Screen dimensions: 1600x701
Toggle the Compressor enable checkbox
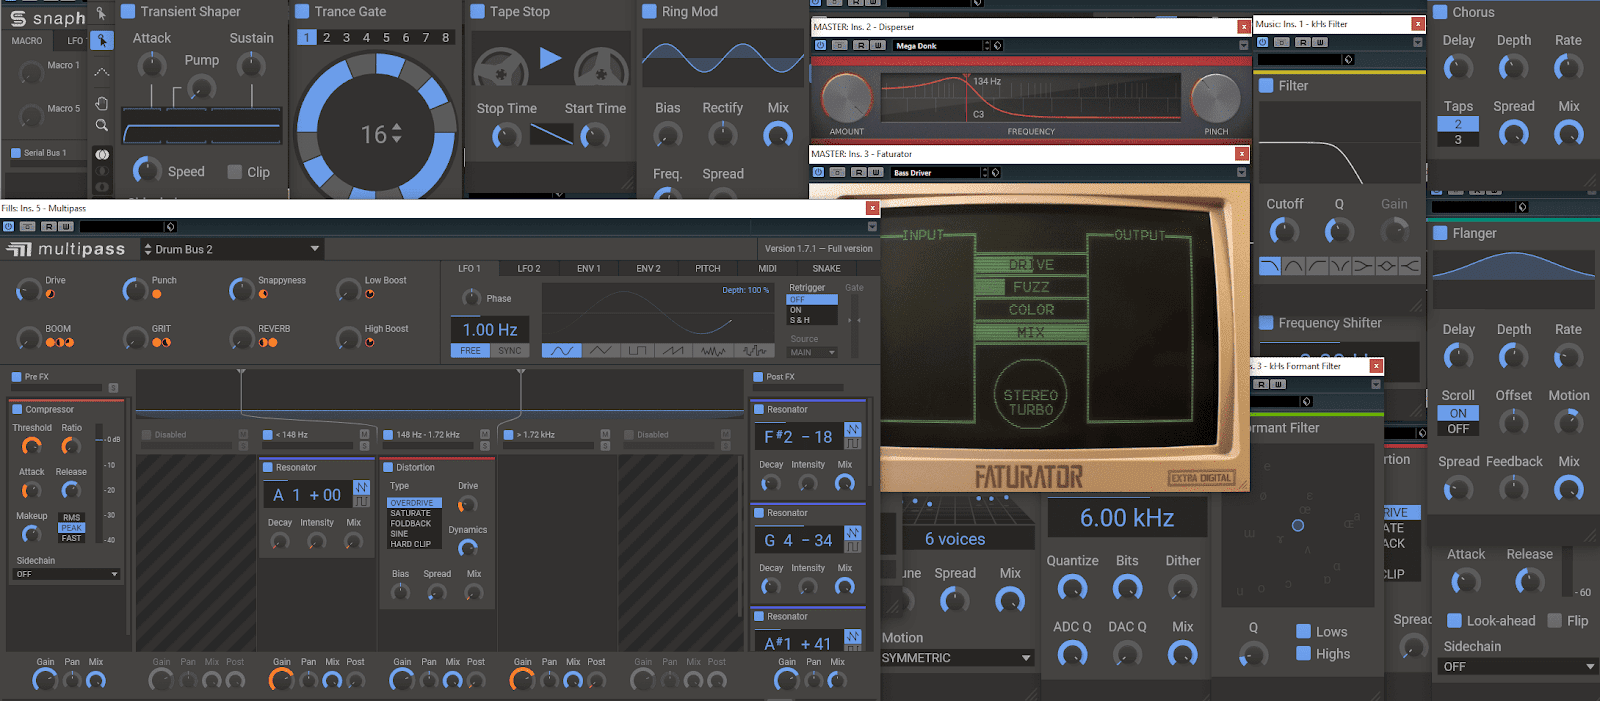coord(16,409)
